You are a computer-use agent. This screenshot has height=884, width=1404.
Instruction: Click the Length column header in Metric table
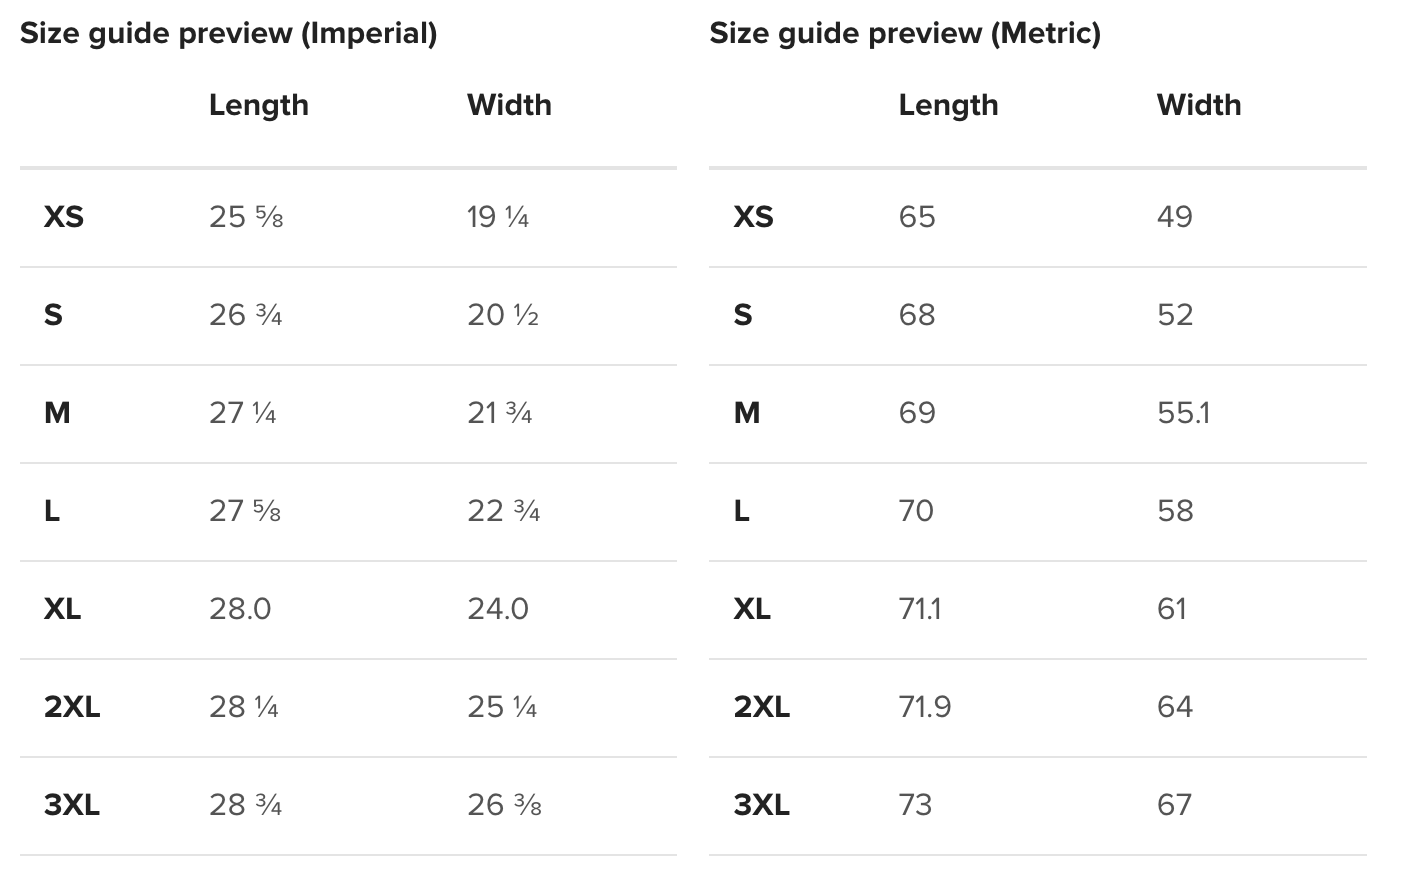pos(948,105)
